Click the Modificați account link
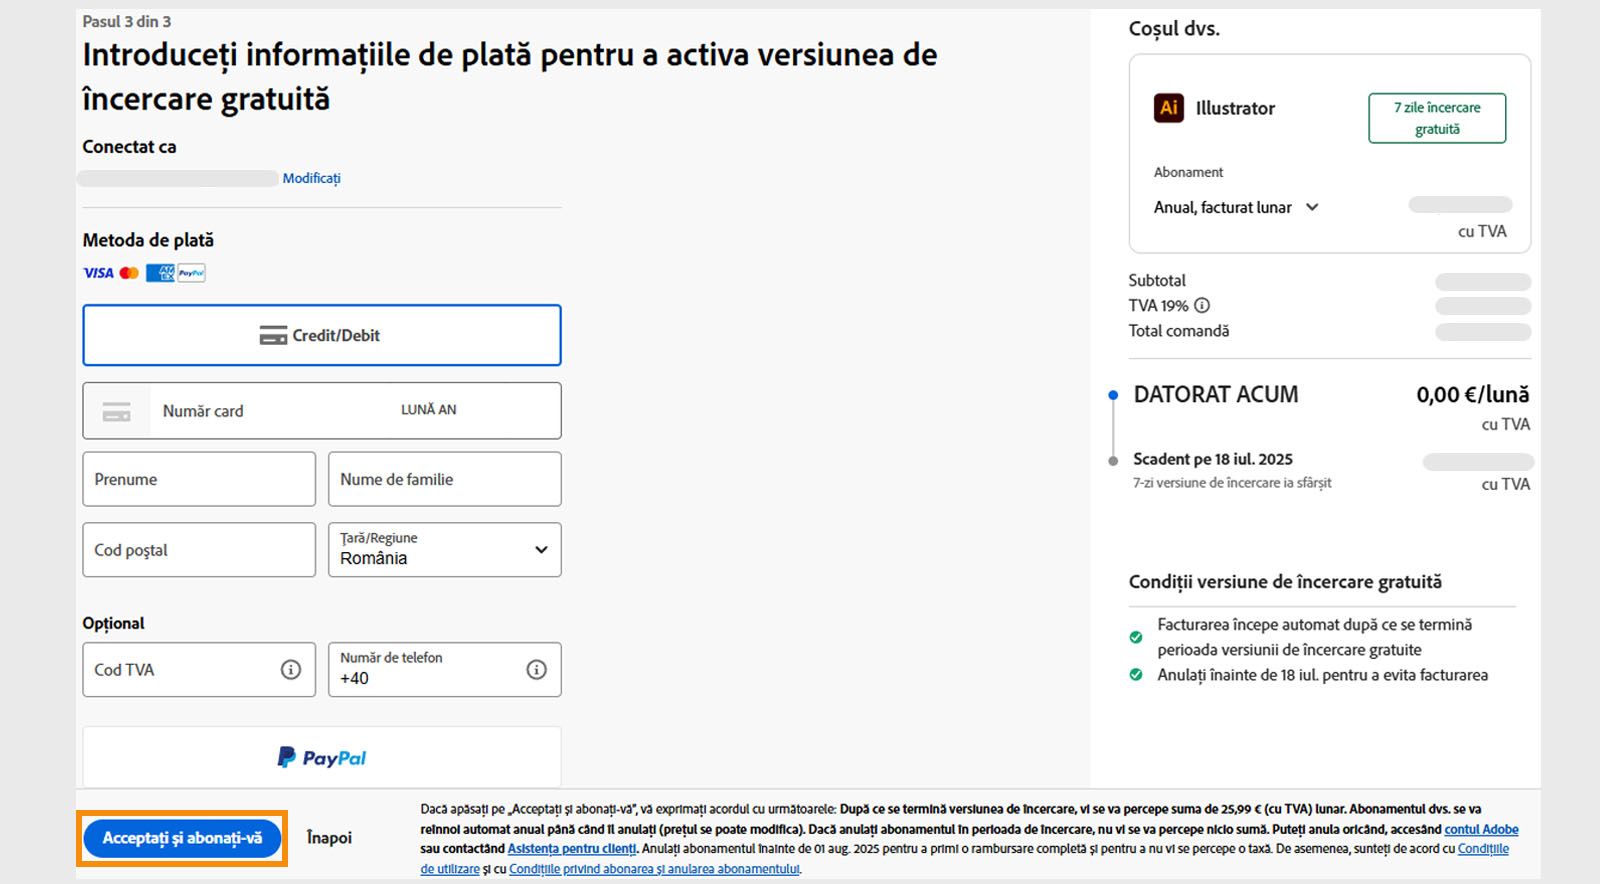This screenshot has width=1600, height=884. pos(311,179)
